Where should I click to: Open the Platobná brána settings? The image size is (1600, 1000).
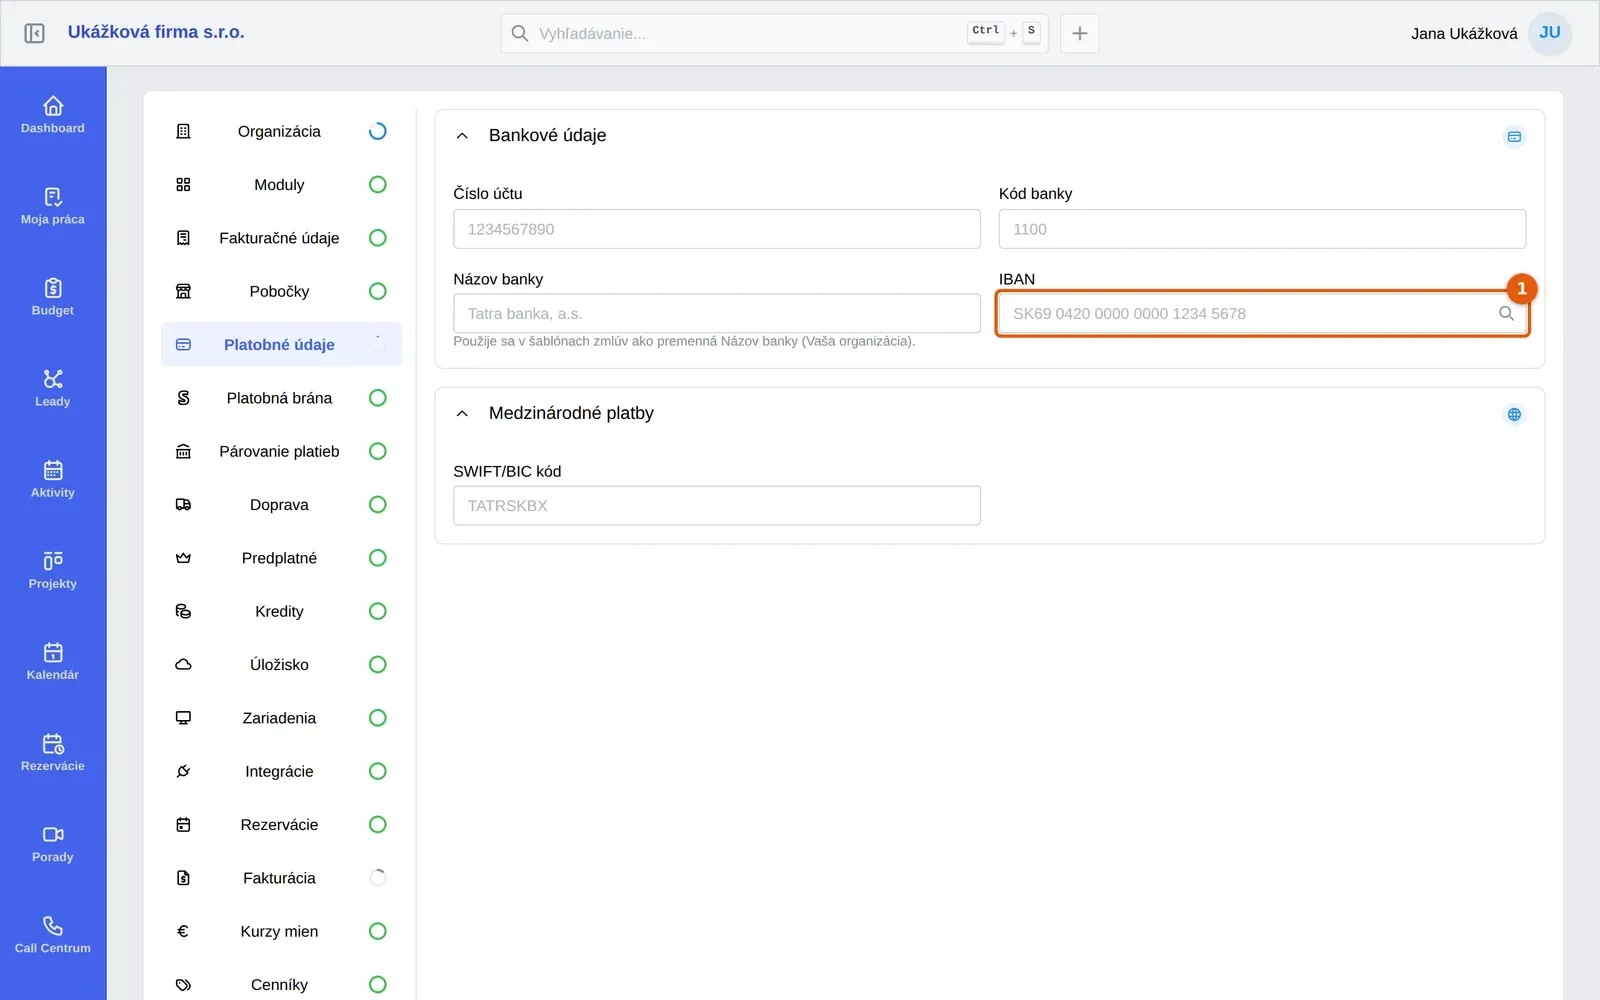tap(281, 398)
